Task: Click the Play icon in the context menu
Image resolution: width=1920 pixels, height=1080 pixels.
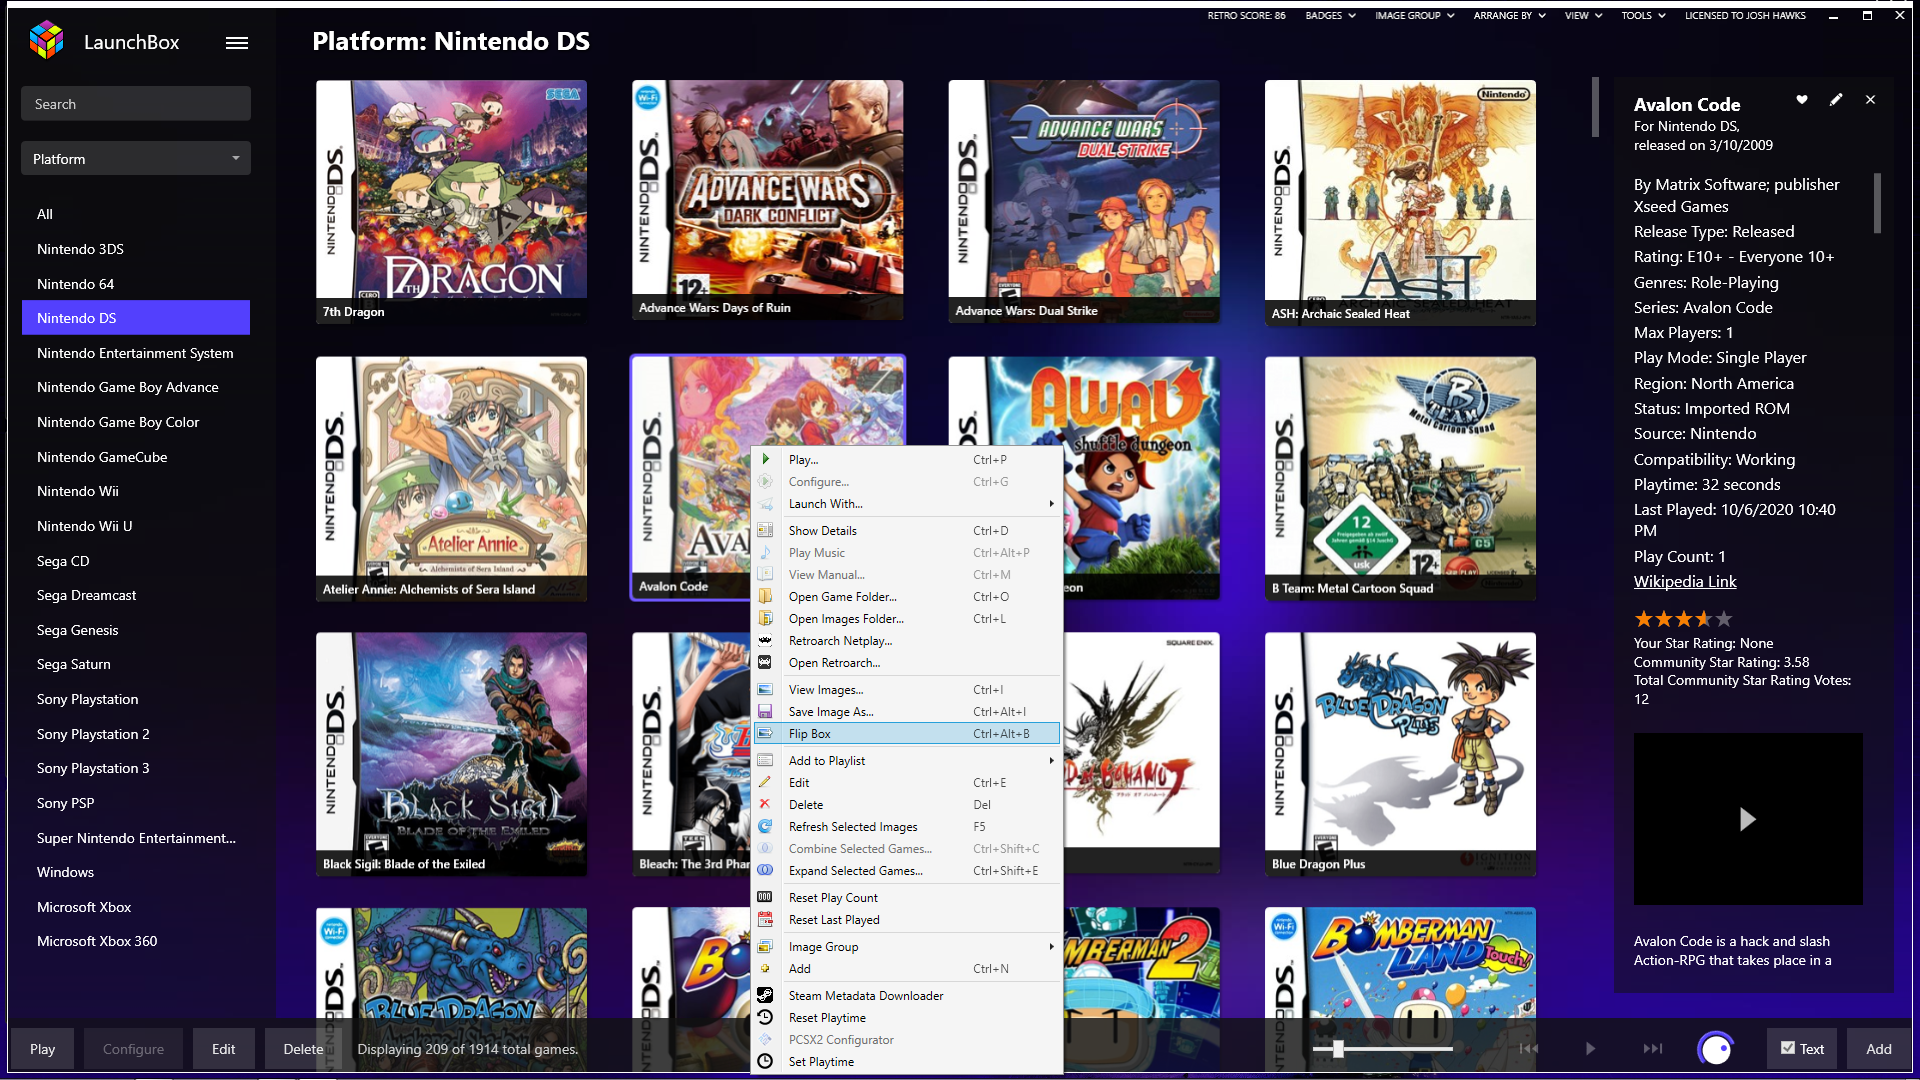Action: coord(765,459)
